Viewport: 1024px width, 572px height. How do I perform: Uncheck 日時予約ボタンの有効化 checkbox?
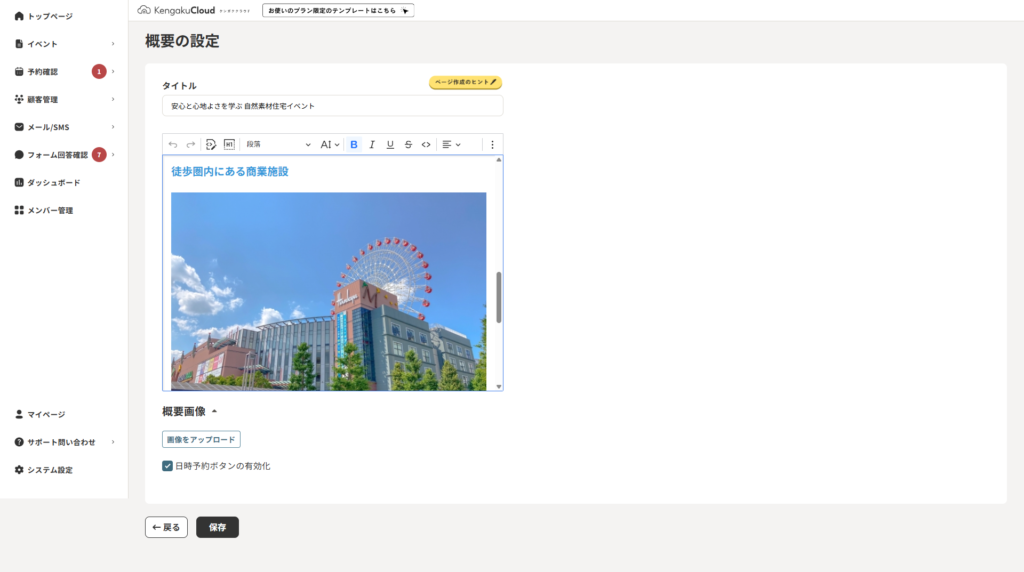pyautogui.click(x=168, y=466)
